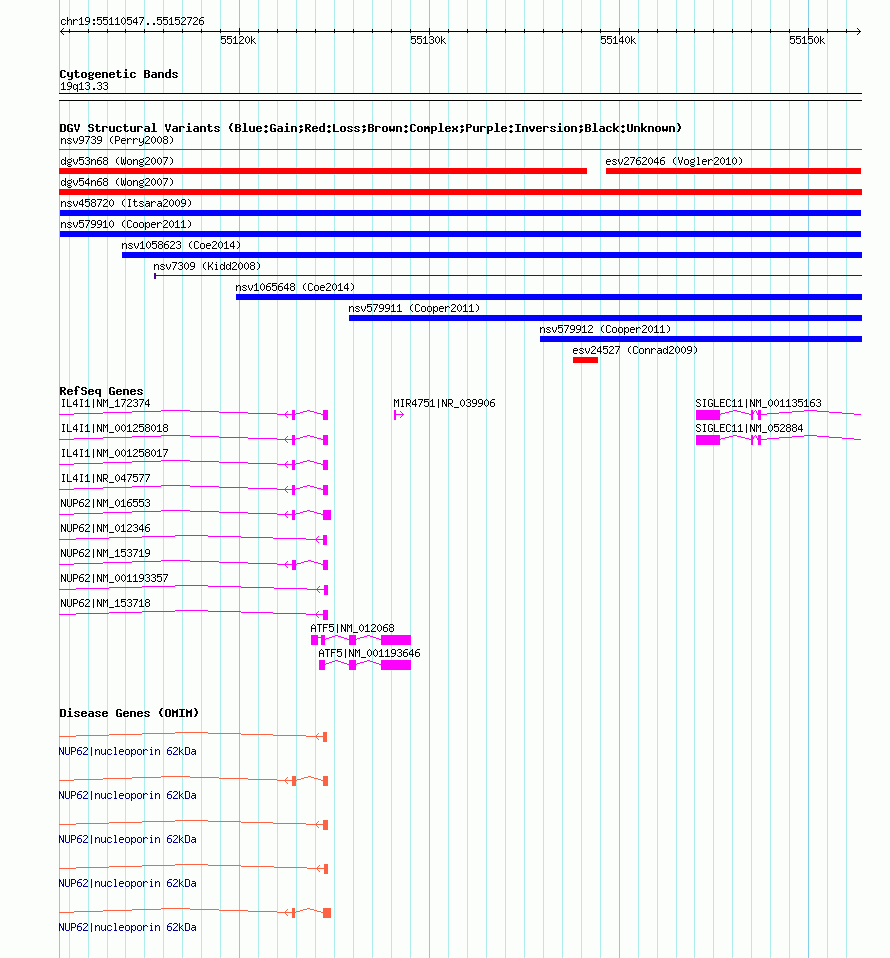Click the 55120k ruler tick label
Image resolution: width=890 pixels, height=958 pixels.
pyautogui.click(x=238, y=40)
